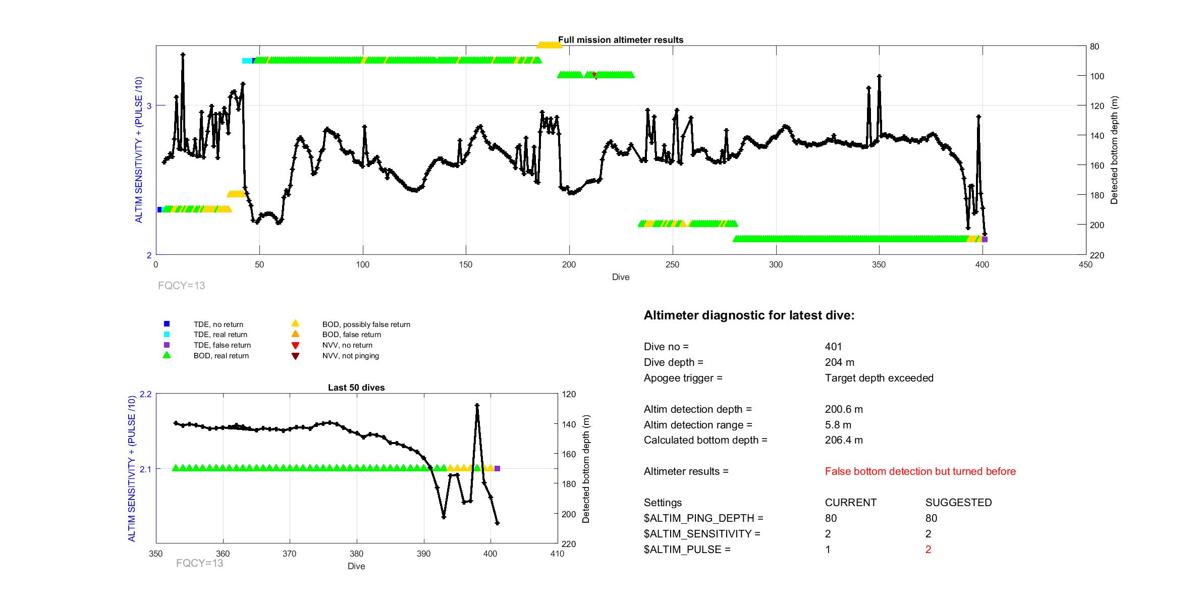Click the left y-axis tick "2.2" on the Last 50 dives plot
The height and width of the screenshot is (611, 1200).
point(145,394)
